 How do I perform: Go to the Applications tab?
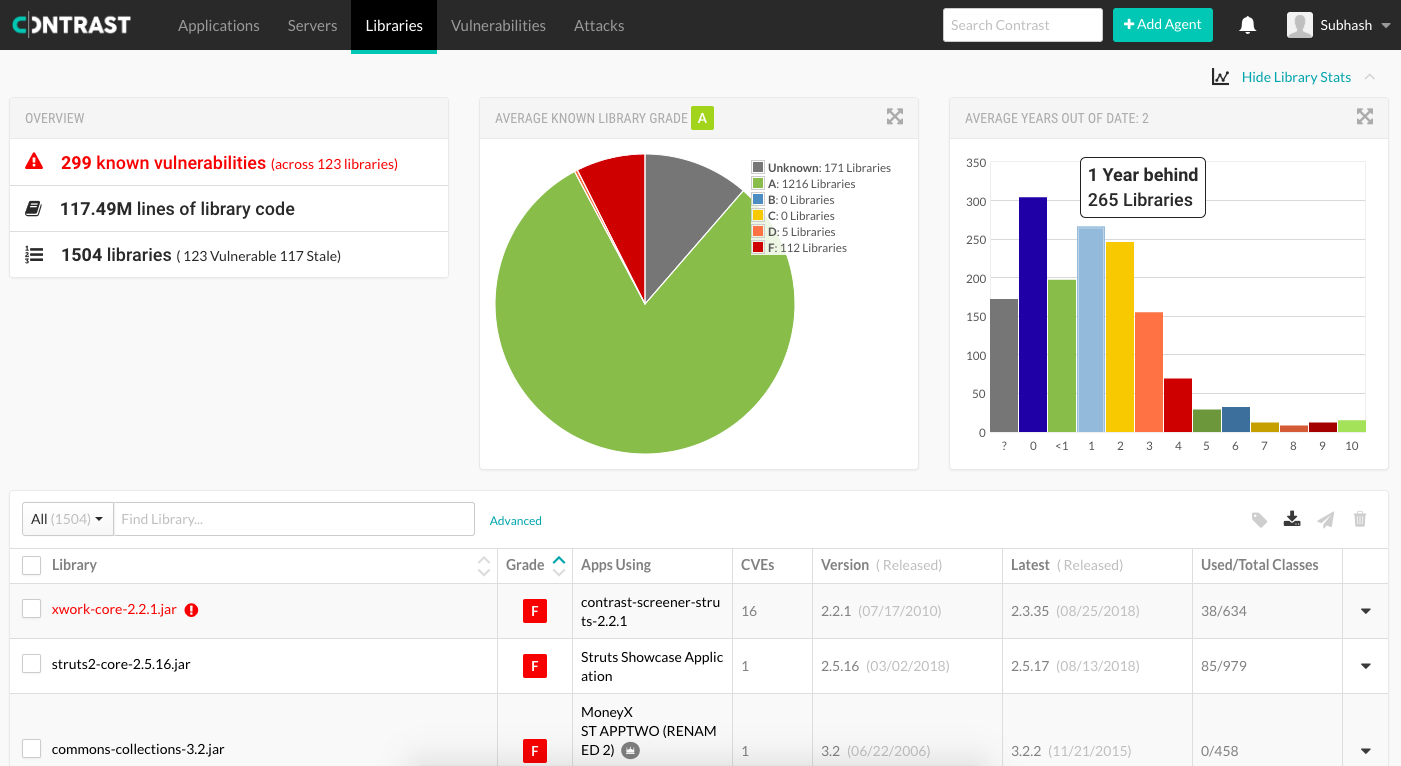[218, 25]
